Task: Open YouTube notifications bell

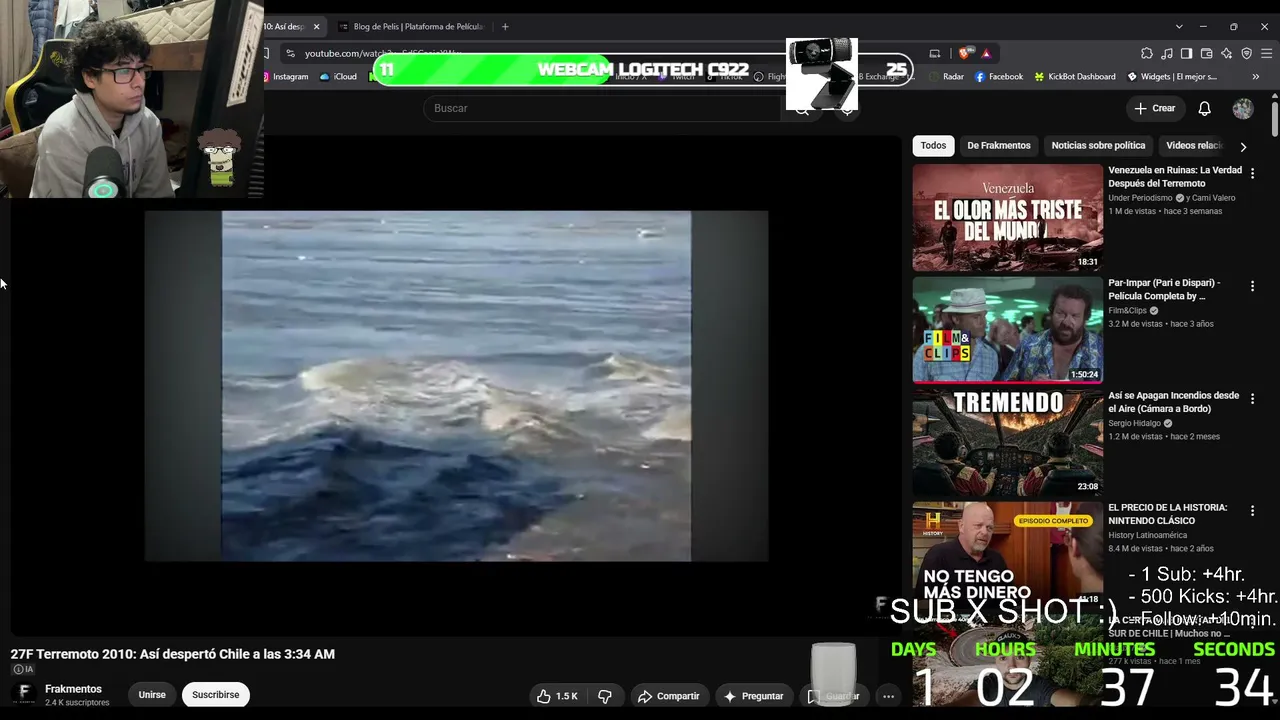Action: (x=1205, y=108)
